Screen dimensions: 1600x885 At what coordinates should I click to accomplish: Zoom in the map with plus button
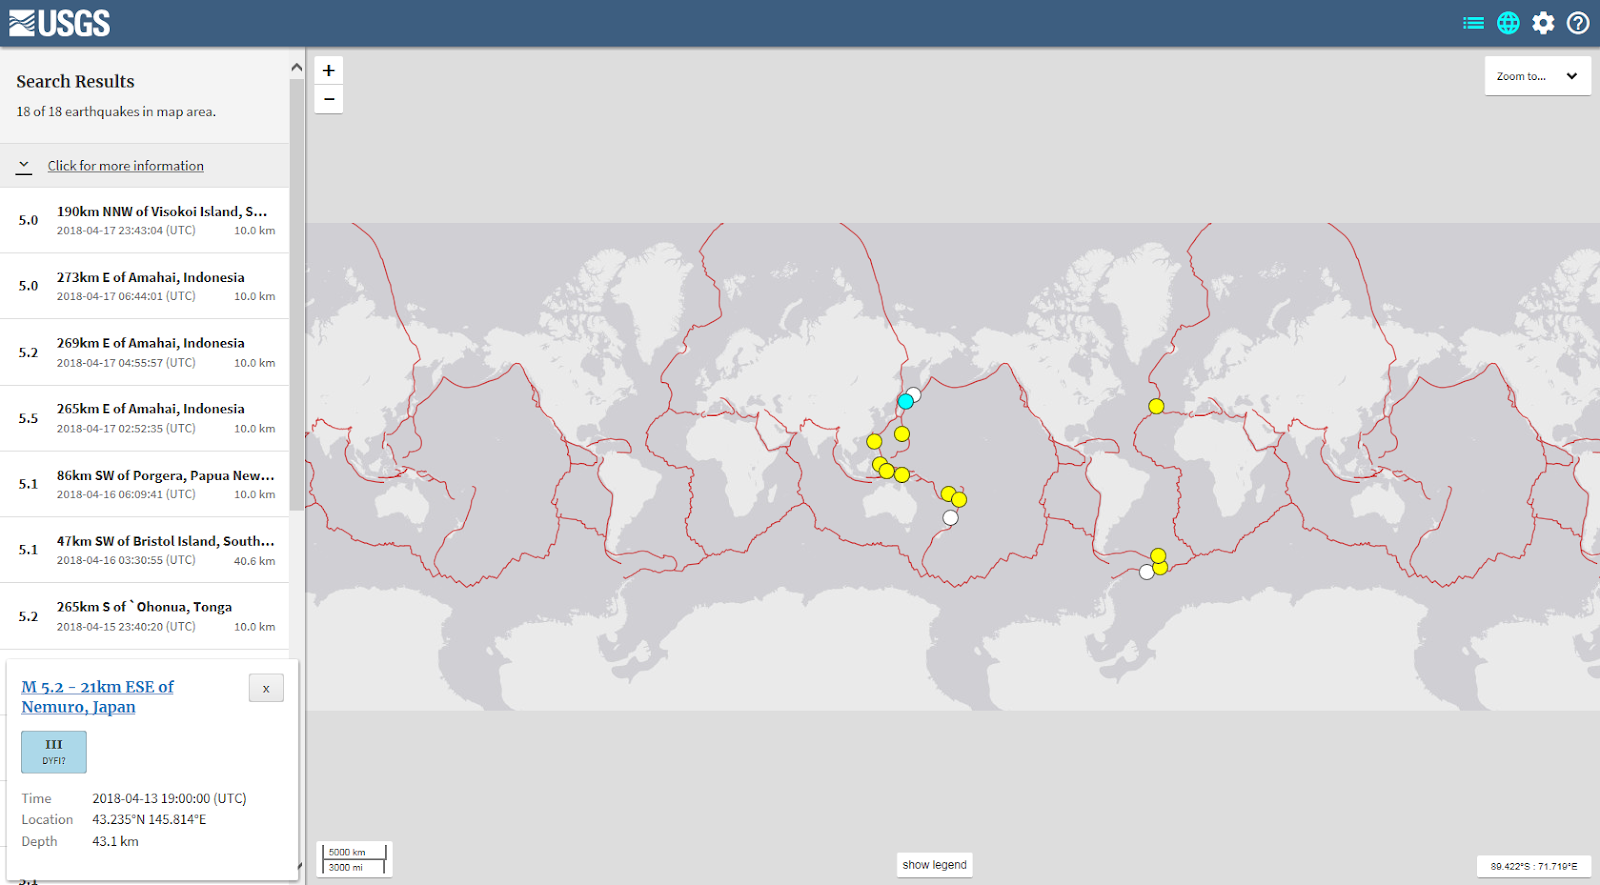pyautogui.click(x=329, y=70)
